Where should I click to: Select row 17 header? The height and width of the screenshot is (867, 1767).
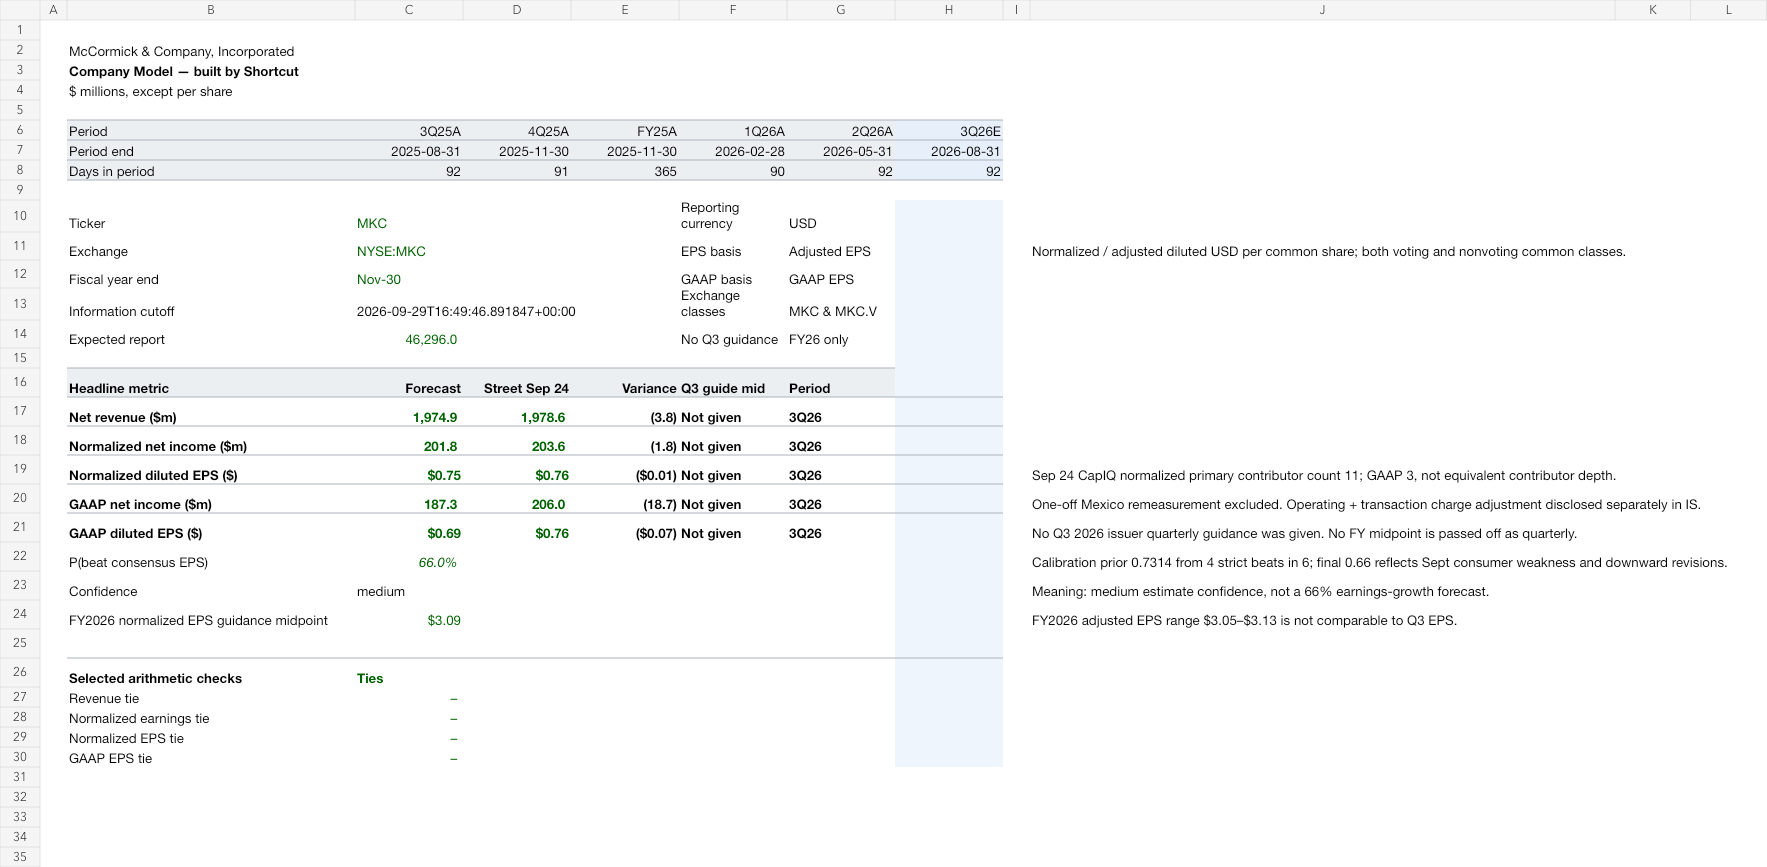(x=20, y=411)
